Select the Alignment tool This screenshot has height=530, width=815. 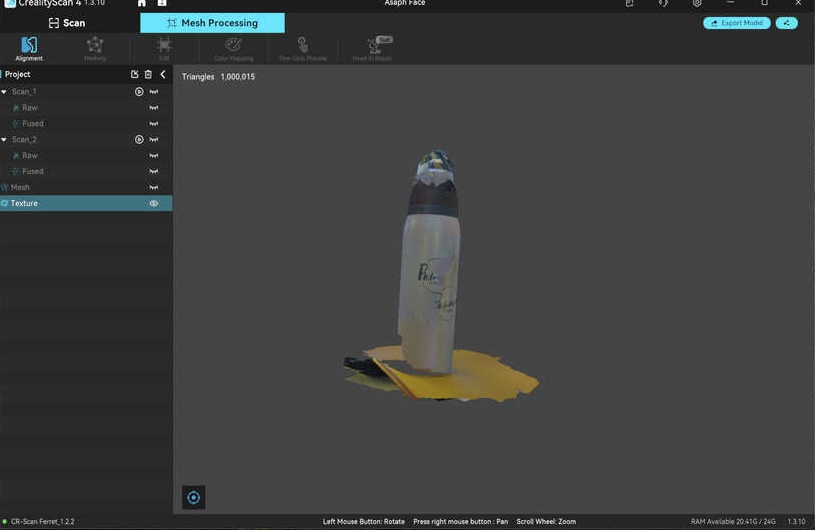29,48
